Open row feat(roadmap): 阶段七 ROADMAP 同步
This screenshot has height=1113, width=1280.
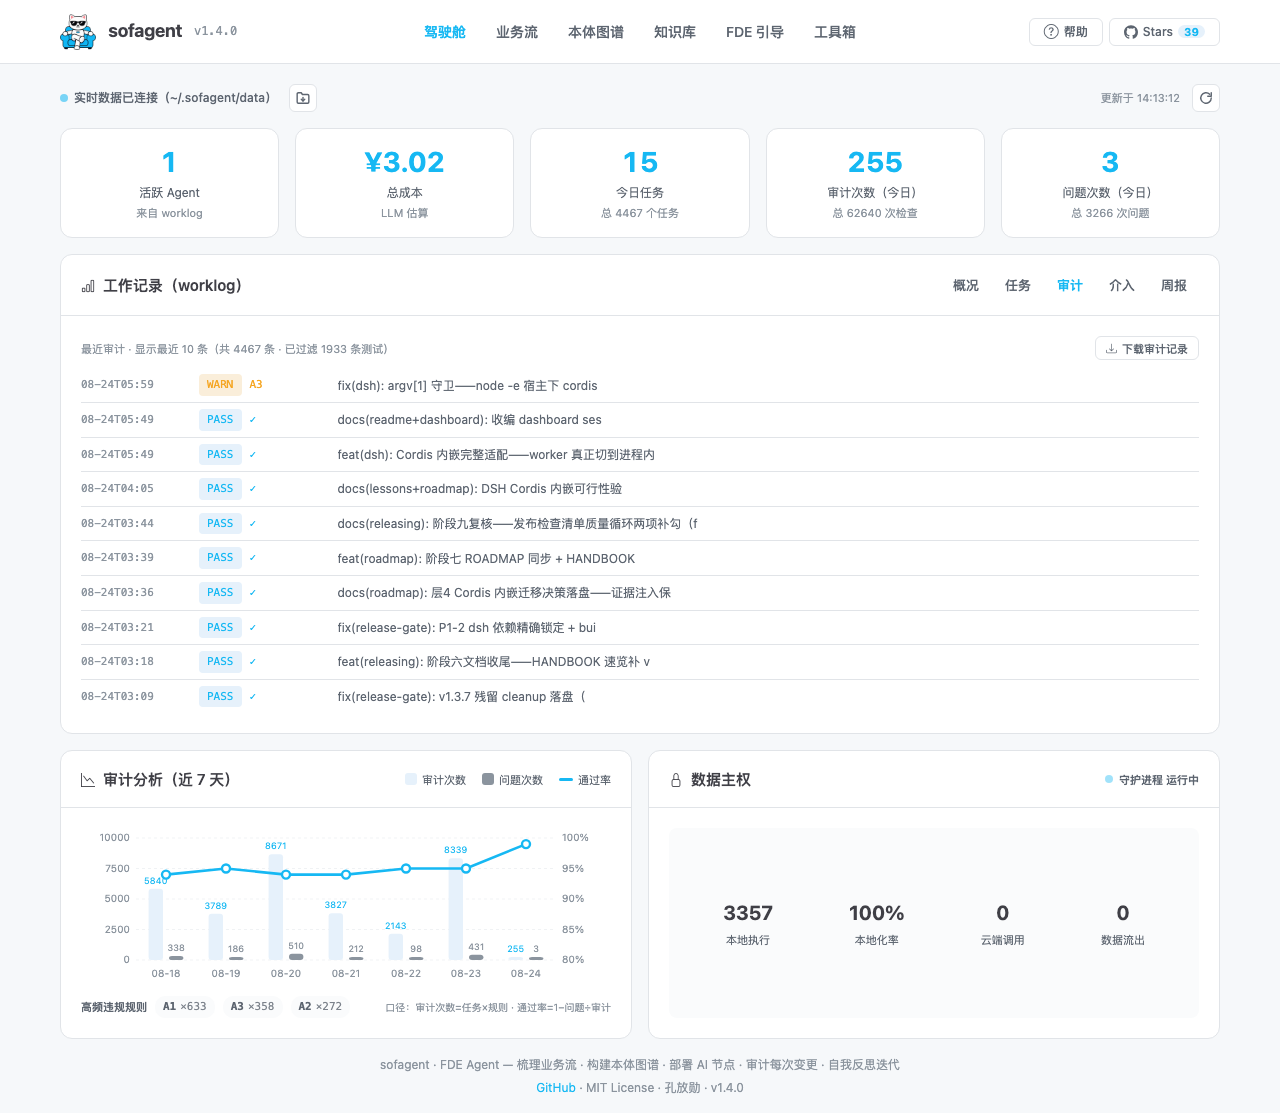click(x=640, y=558)
